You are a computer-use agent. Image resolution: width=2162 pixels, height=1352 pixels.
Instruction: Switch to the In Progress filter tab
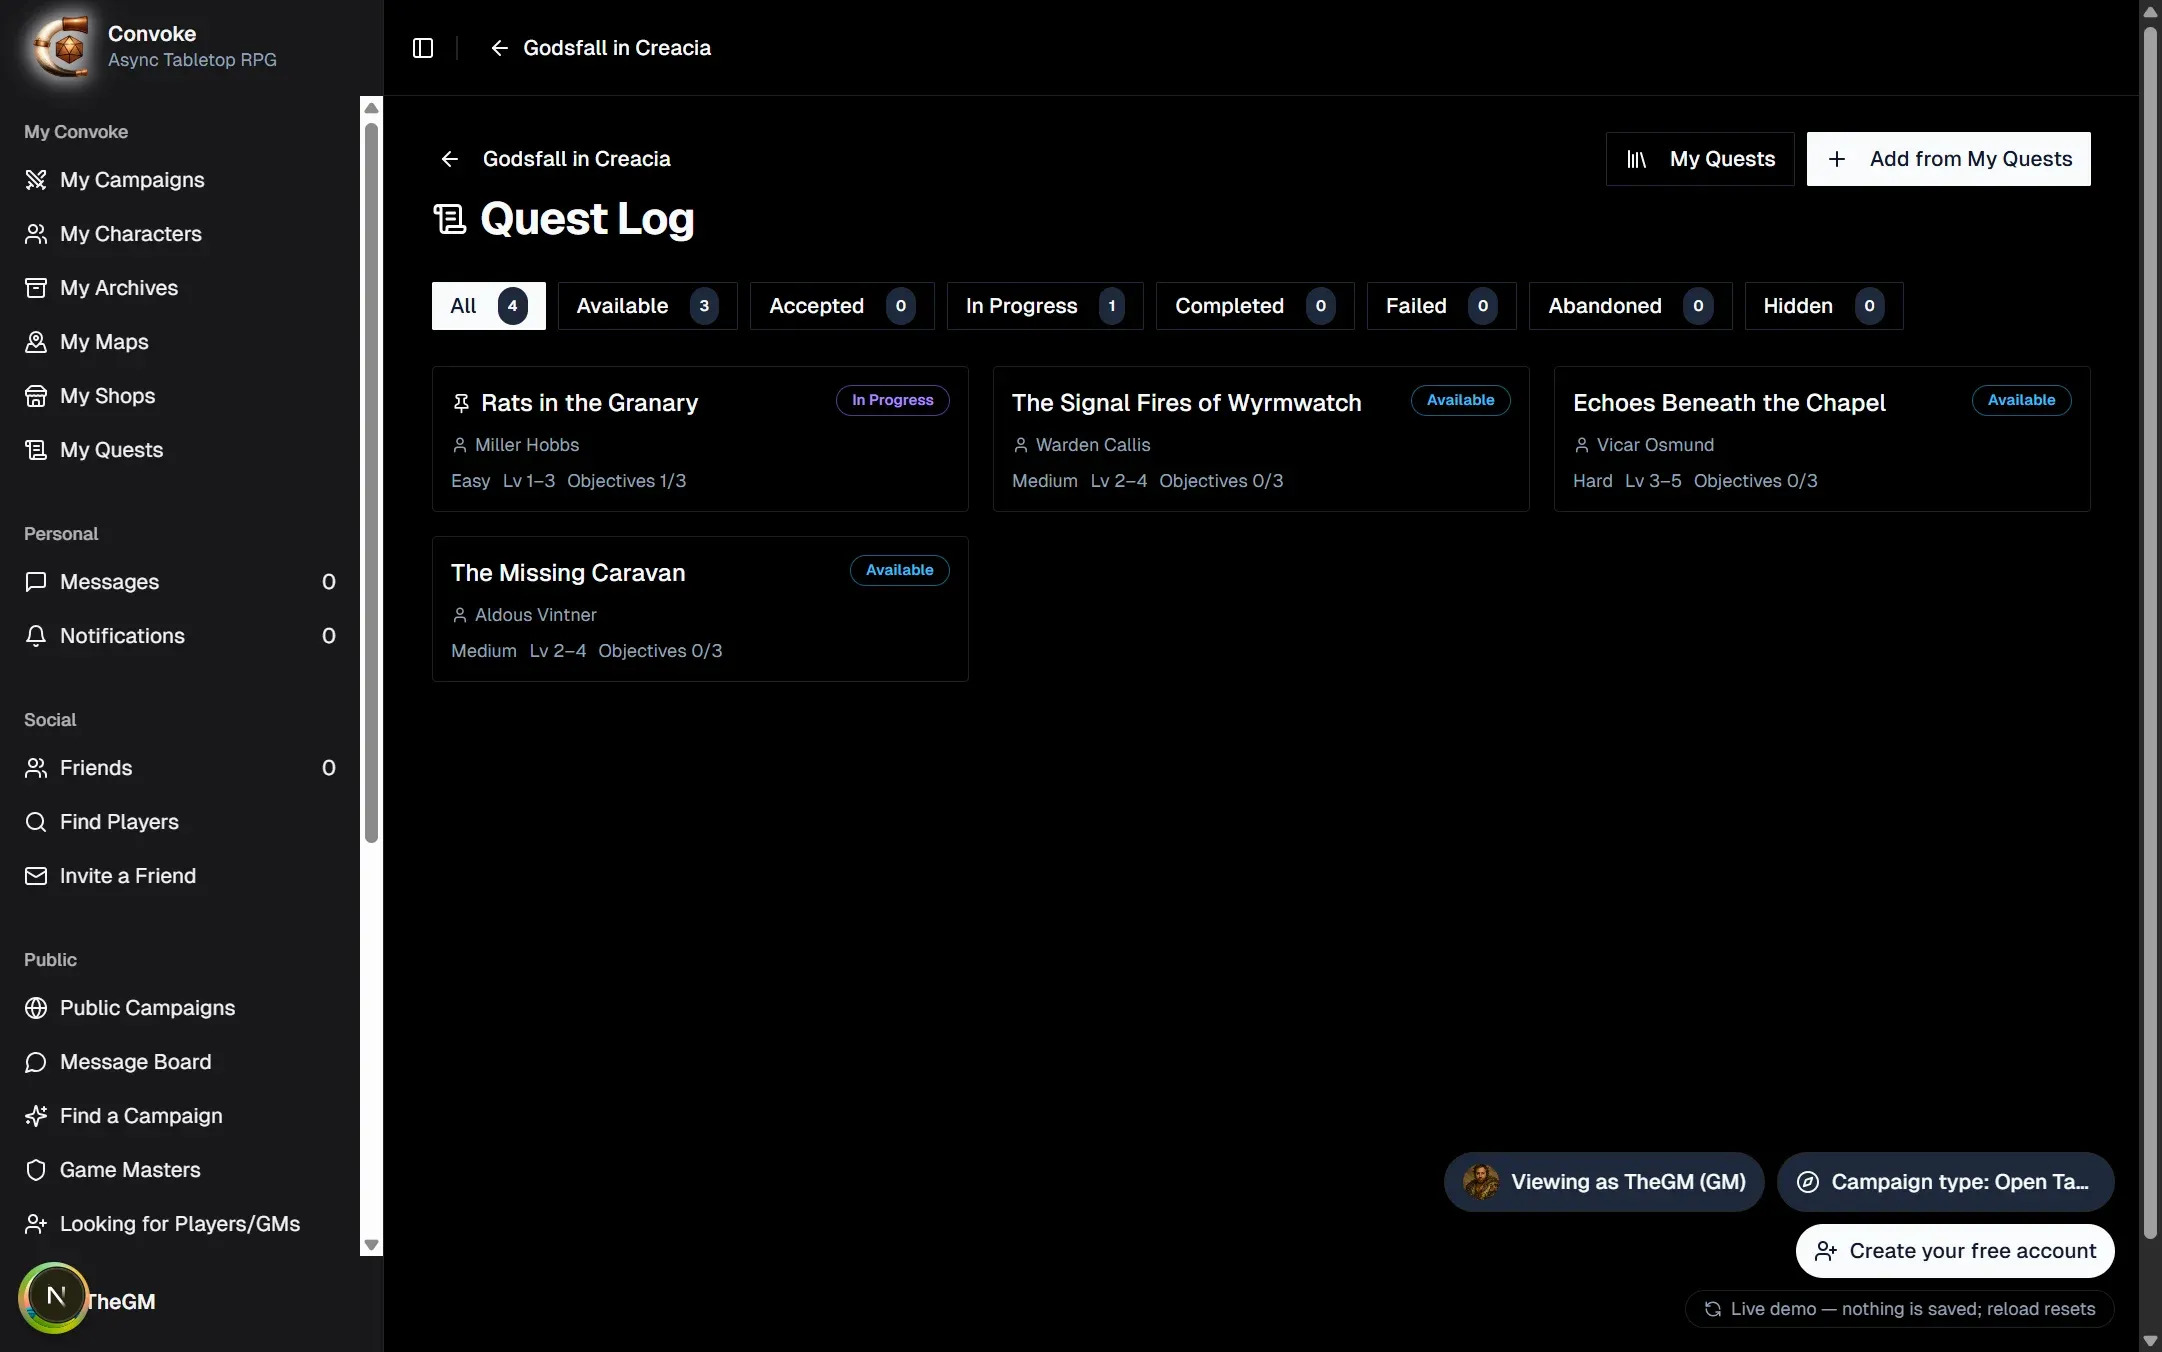point(1045,306)
